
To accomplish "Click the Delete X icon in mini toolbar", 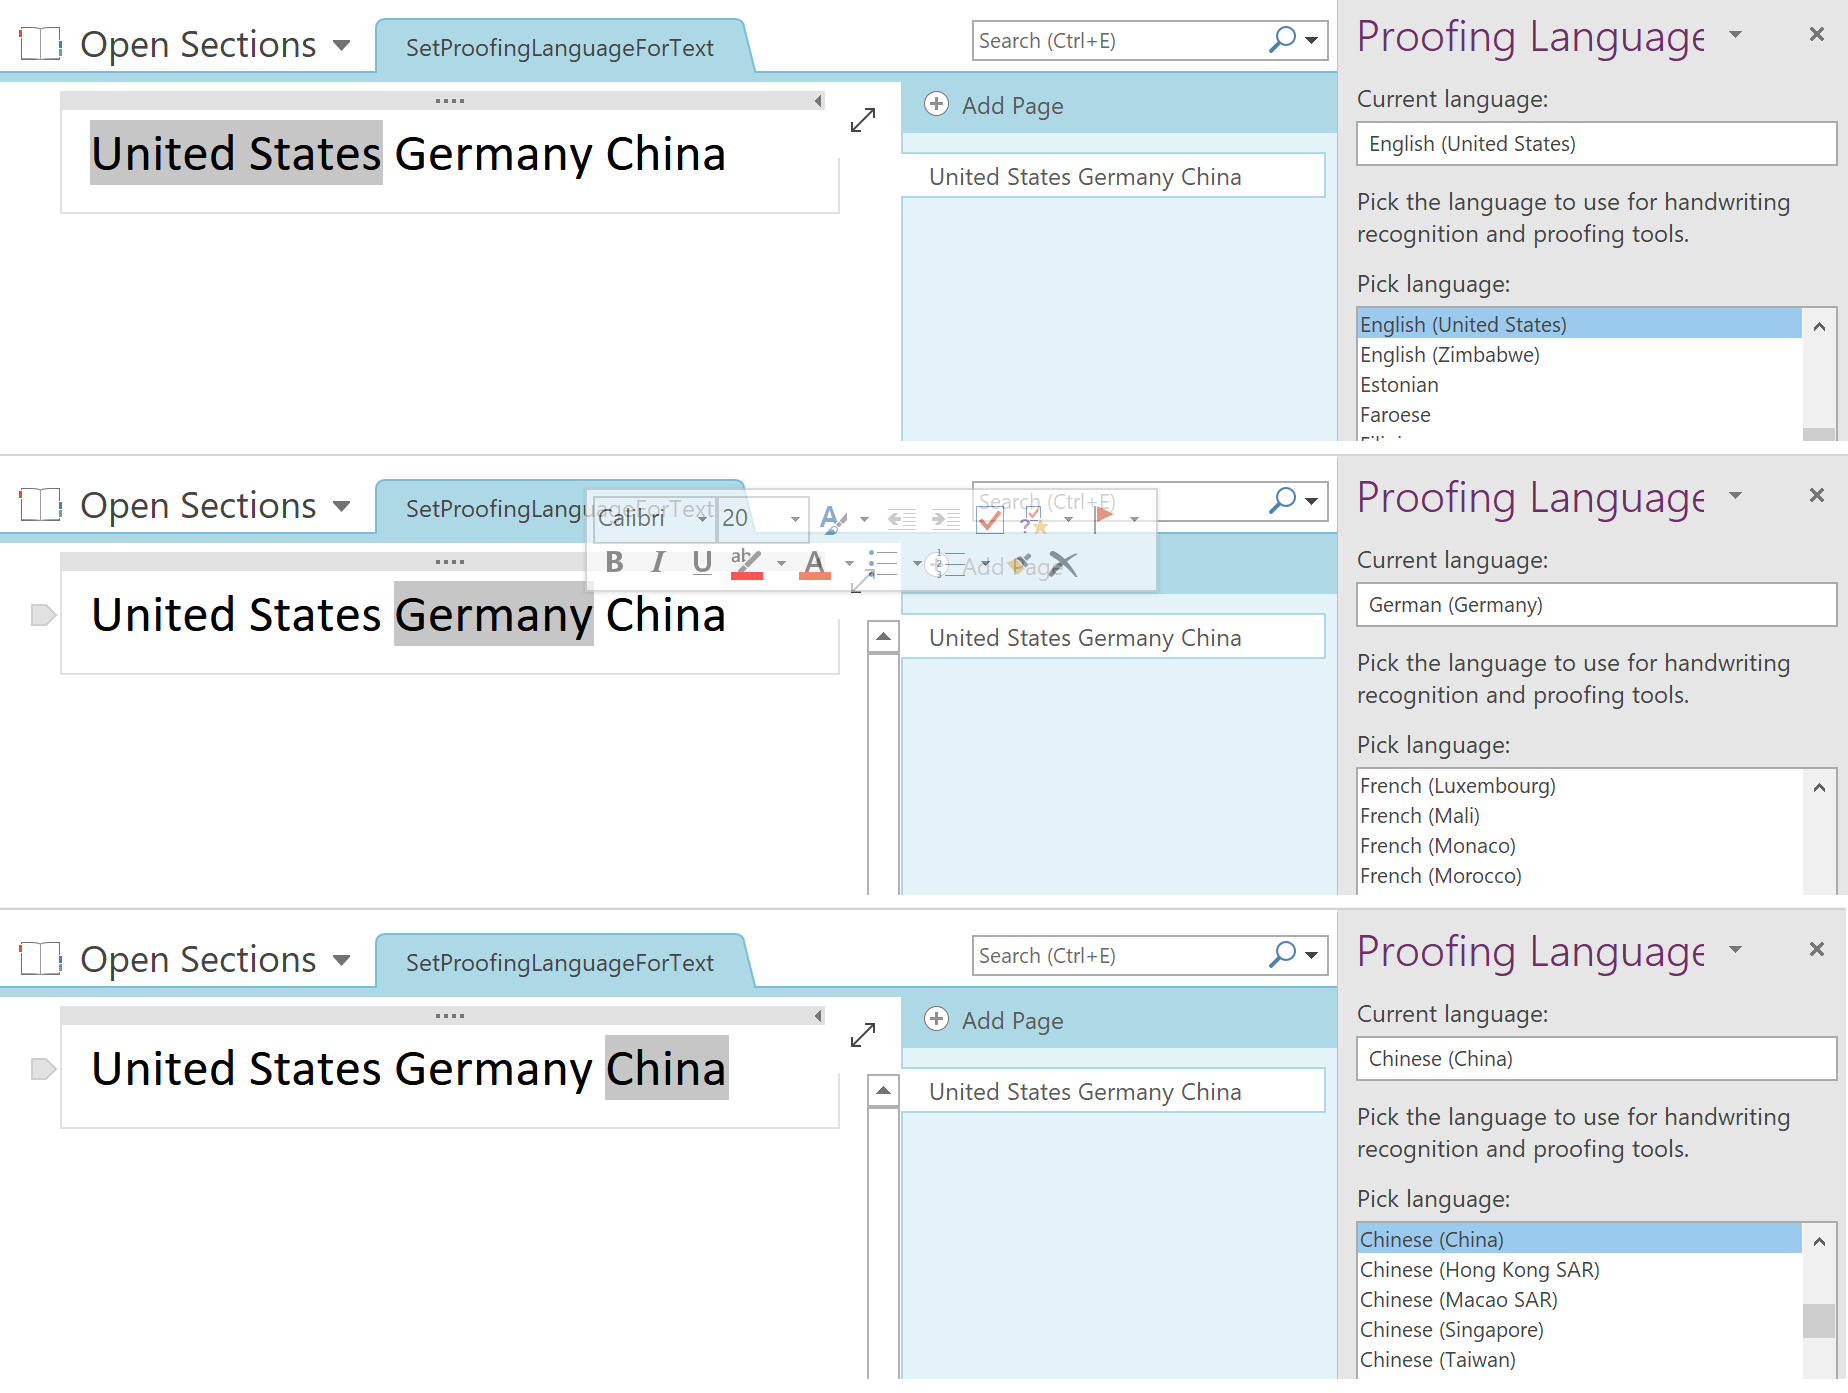I will [1063, 565].
